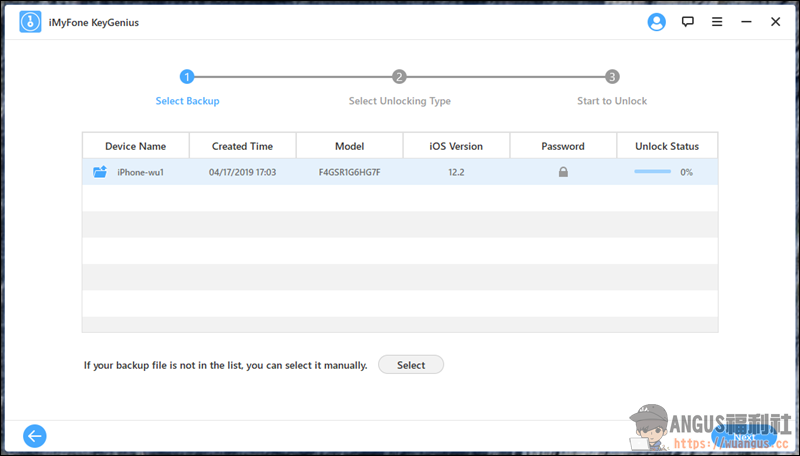Viewport: 800px width, 456px height.
Task: Open the user account profile icon
Action: point(657,21)
